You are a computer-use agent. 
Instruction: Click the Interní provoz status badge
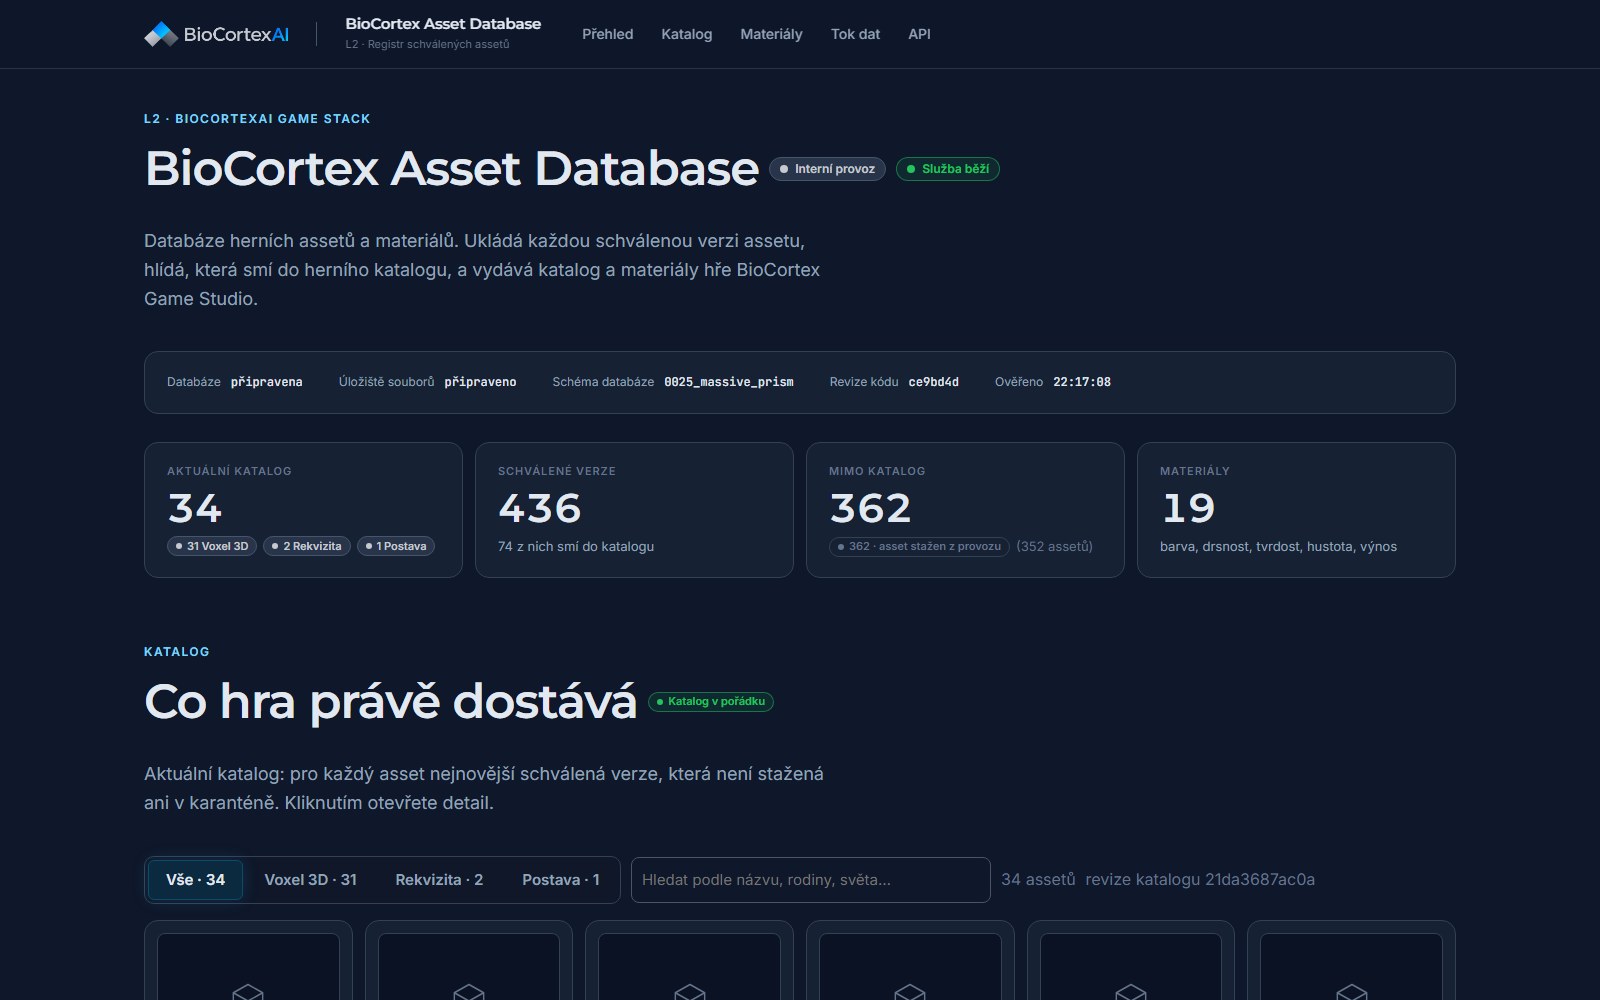coord(827,169)
